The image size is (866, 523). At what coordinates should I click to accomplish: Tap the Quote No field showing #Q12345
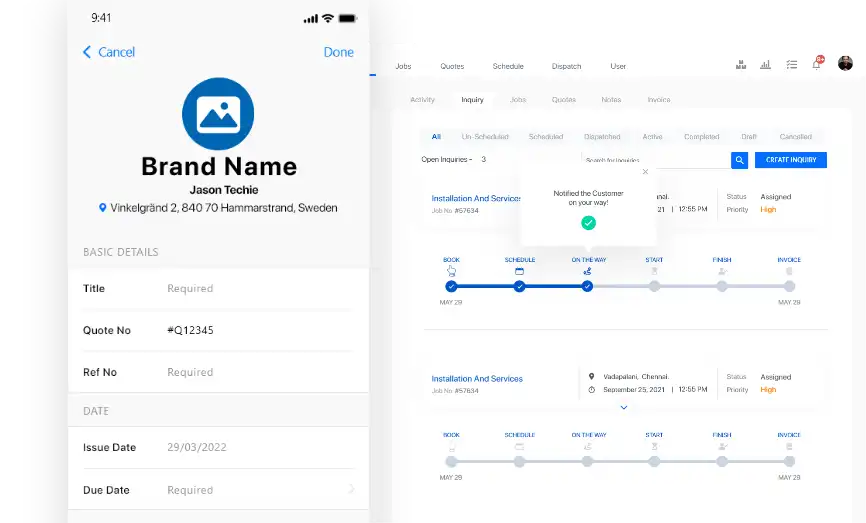coord(218,330)
